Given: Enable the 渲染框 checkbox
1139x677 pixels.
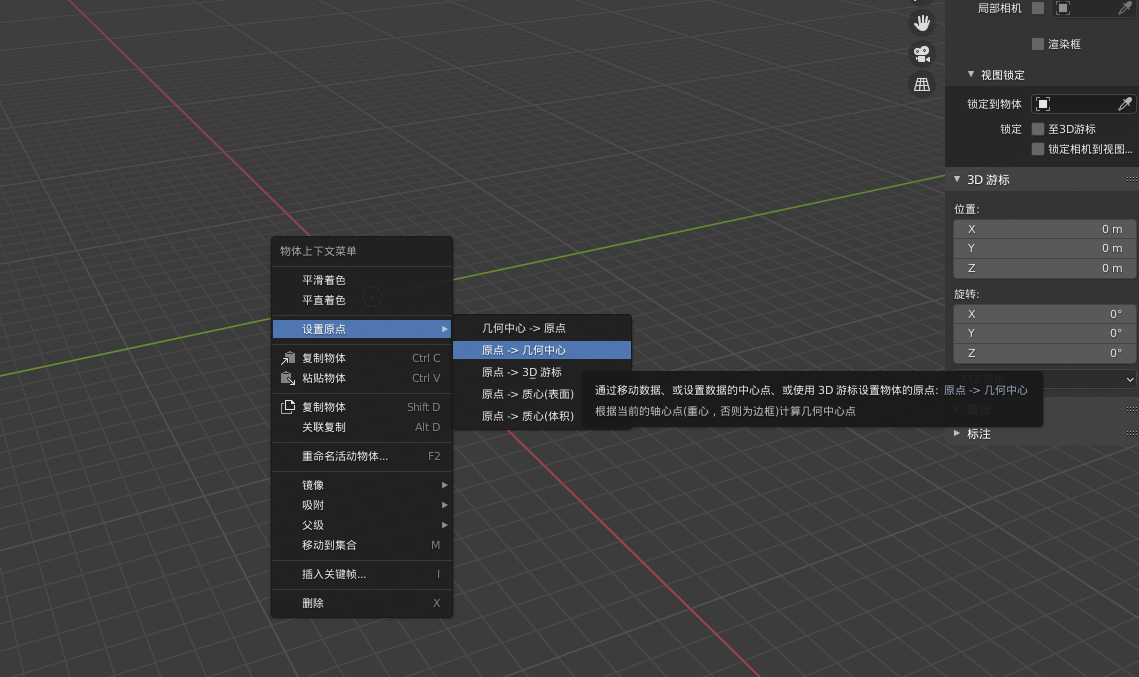Looking at the screenshot, I should point(1038,44).
